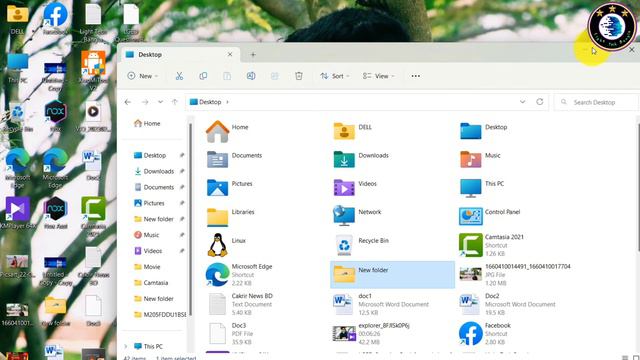Select the Videos folder in file list
Screen dimensions: 640x360
(x=355, y=187)
